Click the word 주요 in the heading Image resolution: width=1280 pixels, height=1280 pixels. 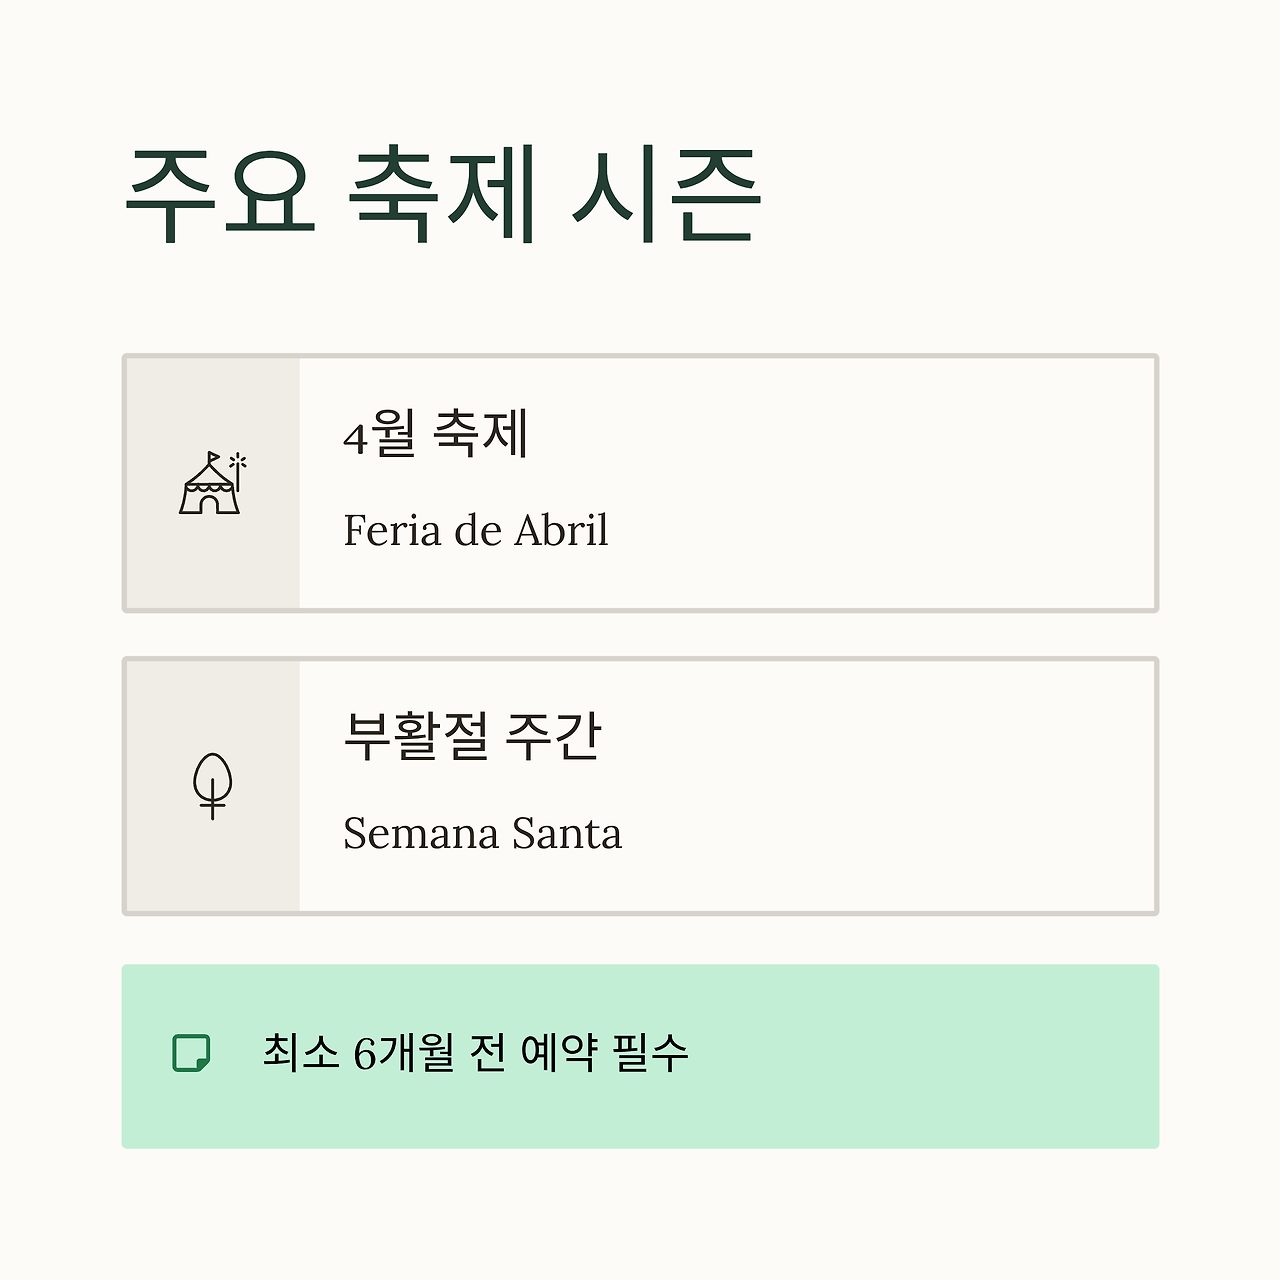221,194
